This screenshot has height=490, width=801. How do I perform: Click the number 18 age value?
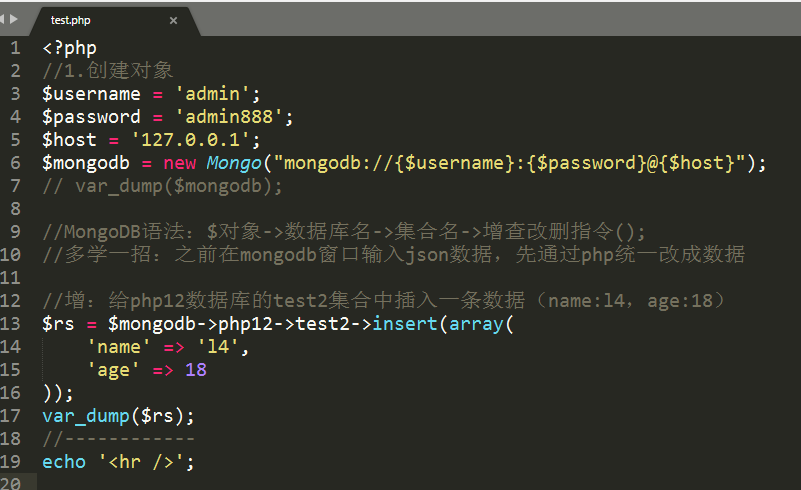pyautogui.click(x=196, y=370)
